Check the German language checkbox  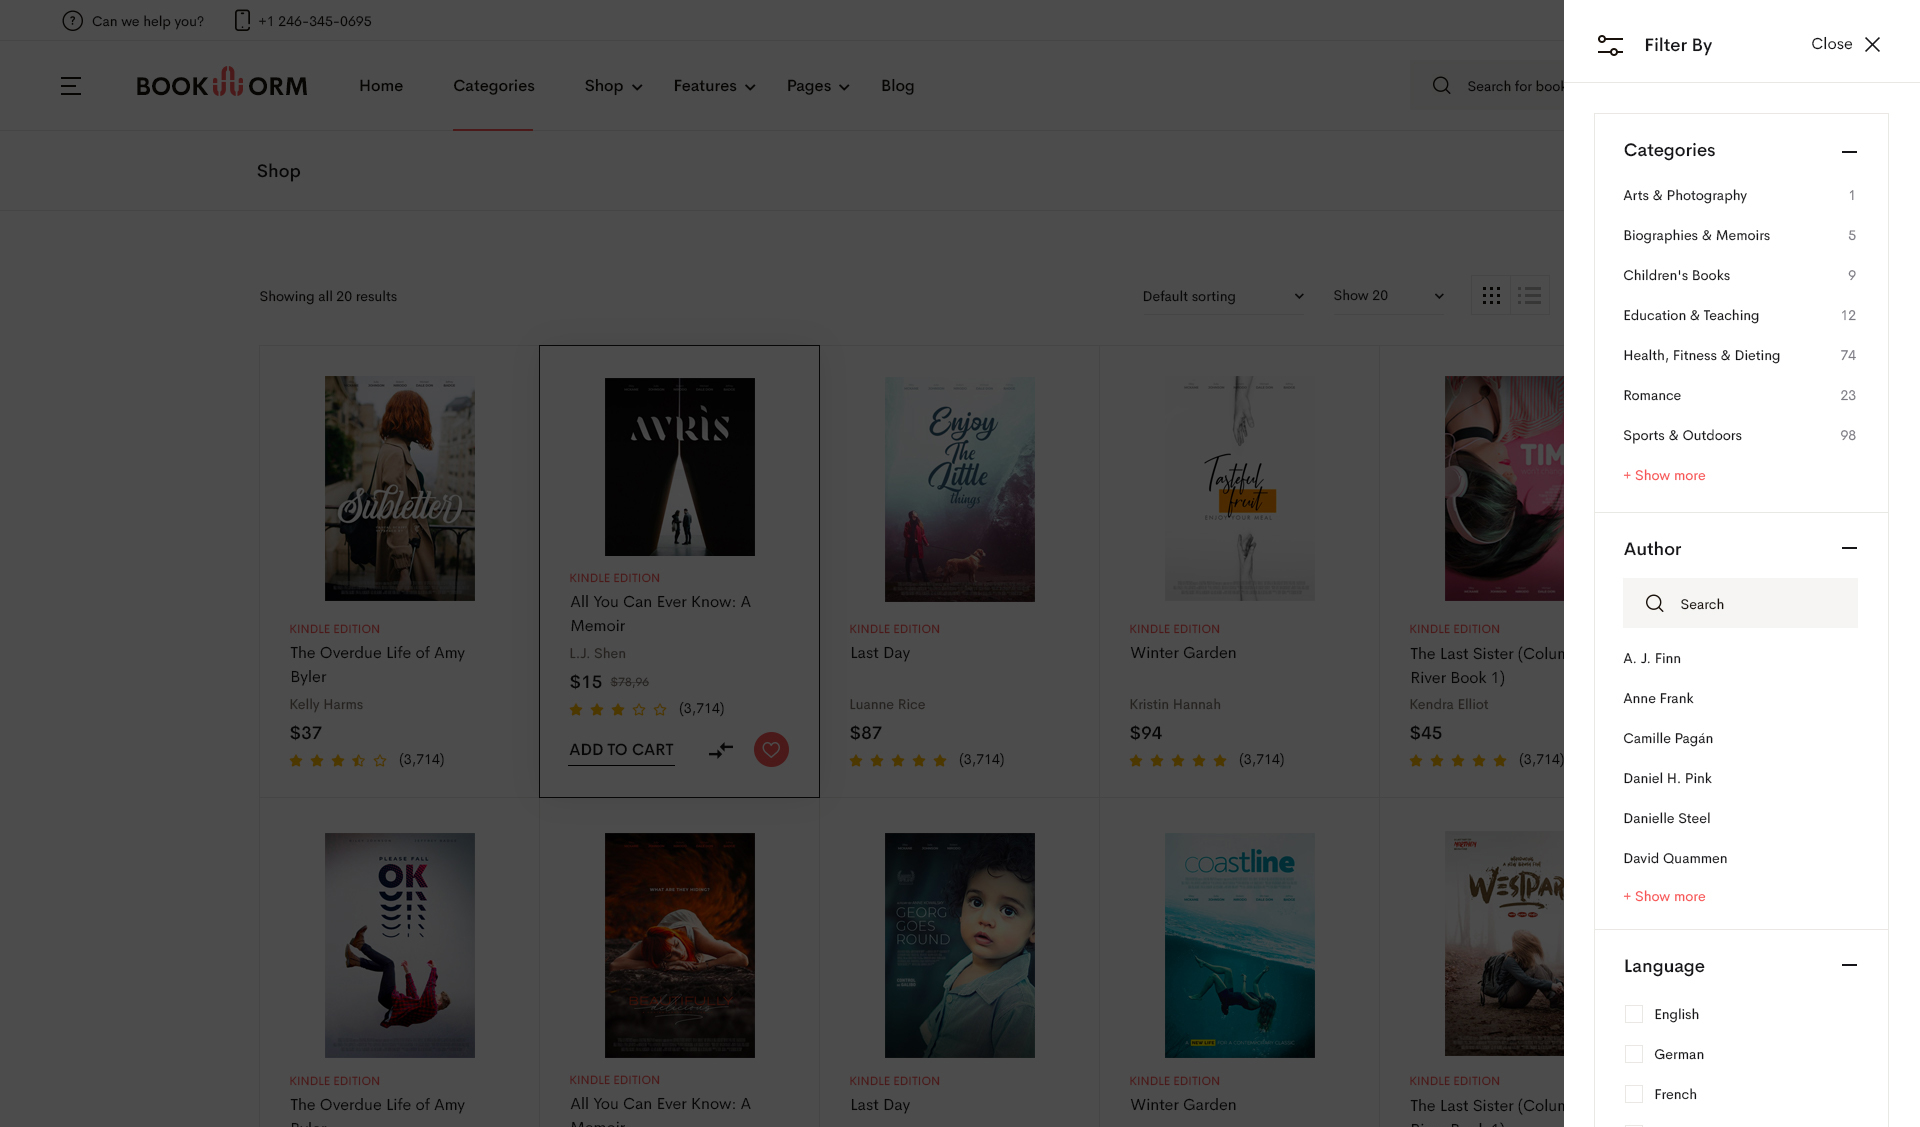[x=1634, y=1054]
